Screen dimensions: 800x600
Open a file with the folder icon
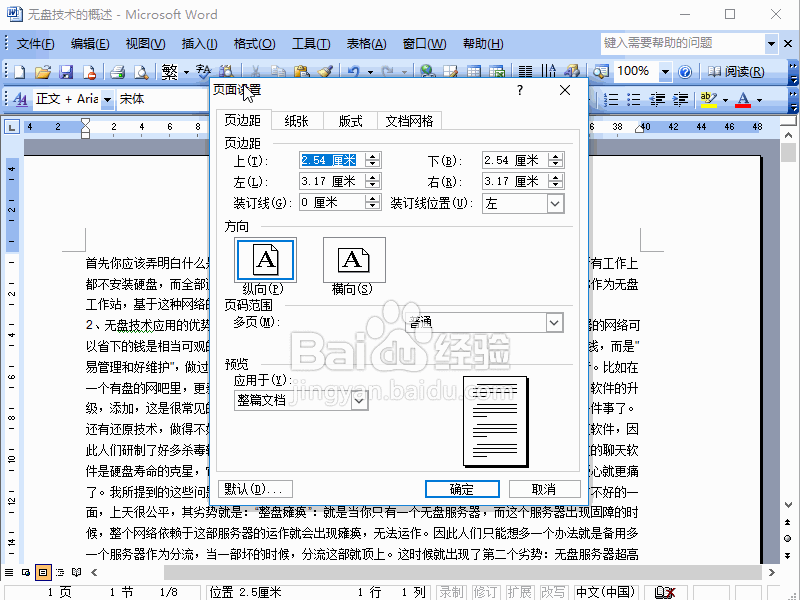[43, 72]
